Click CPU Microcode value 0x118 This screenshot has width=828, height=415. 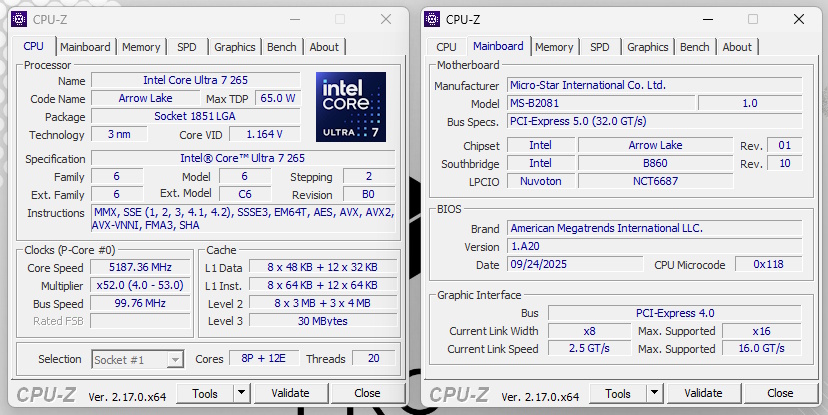point(768,264)
